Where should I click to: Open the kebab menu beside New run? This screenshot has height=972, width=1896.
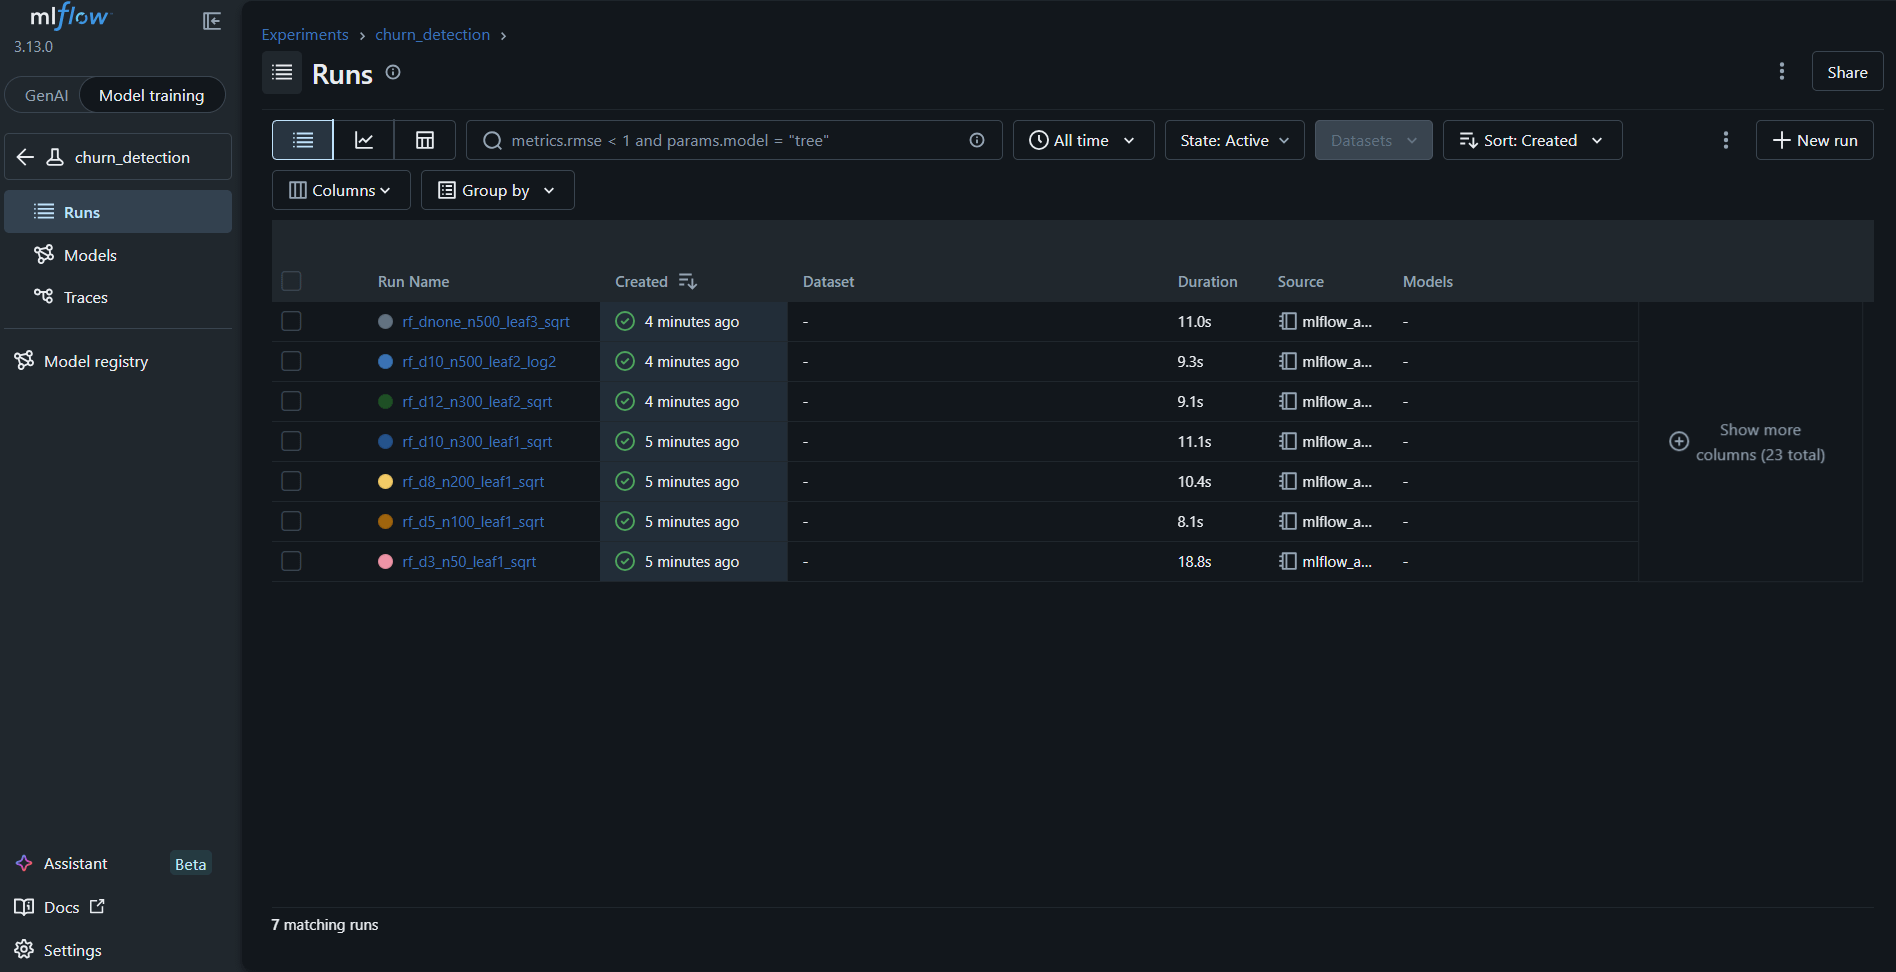click(1725, 140)
